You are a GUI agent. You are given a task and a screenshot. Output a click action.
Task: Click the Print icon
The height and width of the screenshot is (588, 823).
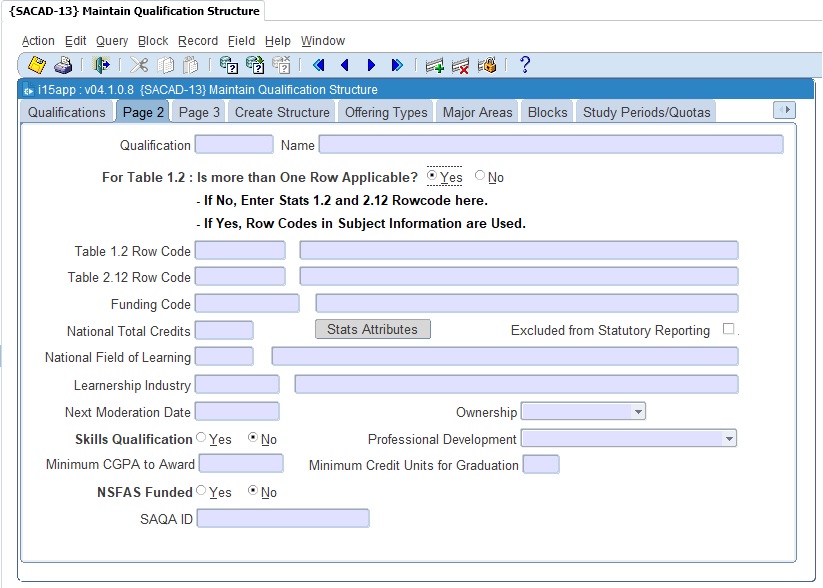coord(63,66)
